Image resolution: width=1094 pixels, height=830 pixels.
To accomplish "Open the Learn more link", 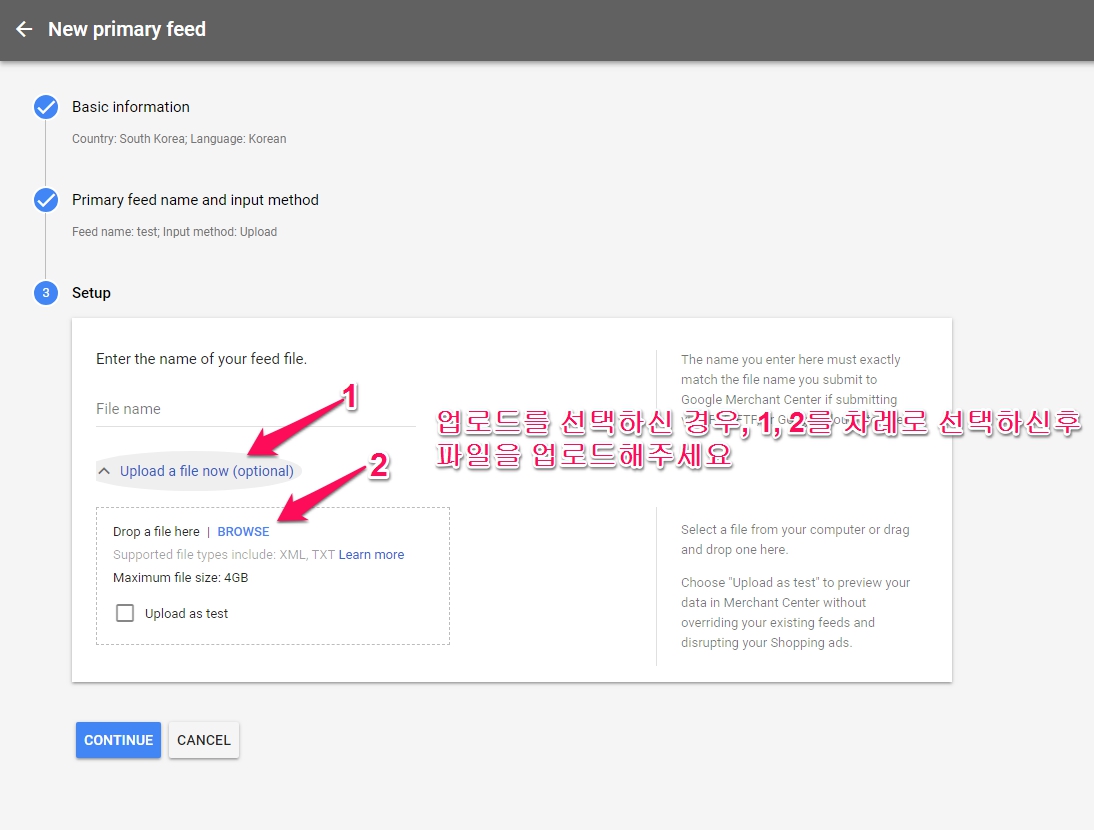I will point(371,555).
